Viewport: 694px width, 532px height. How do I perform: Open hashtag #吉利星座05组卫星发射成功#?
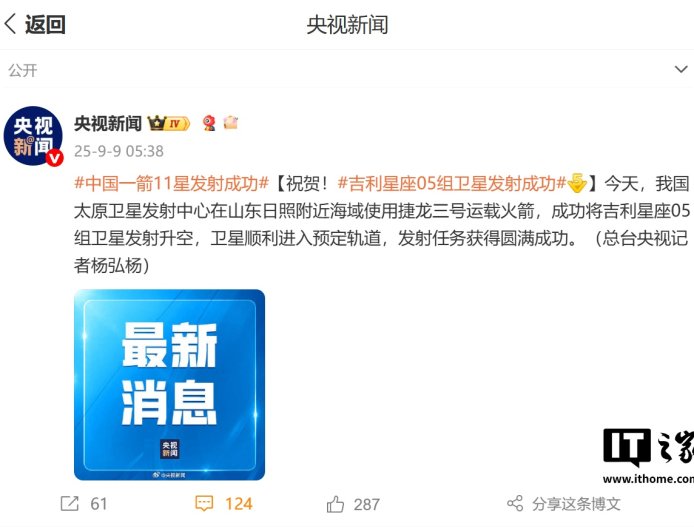[451, 183]
